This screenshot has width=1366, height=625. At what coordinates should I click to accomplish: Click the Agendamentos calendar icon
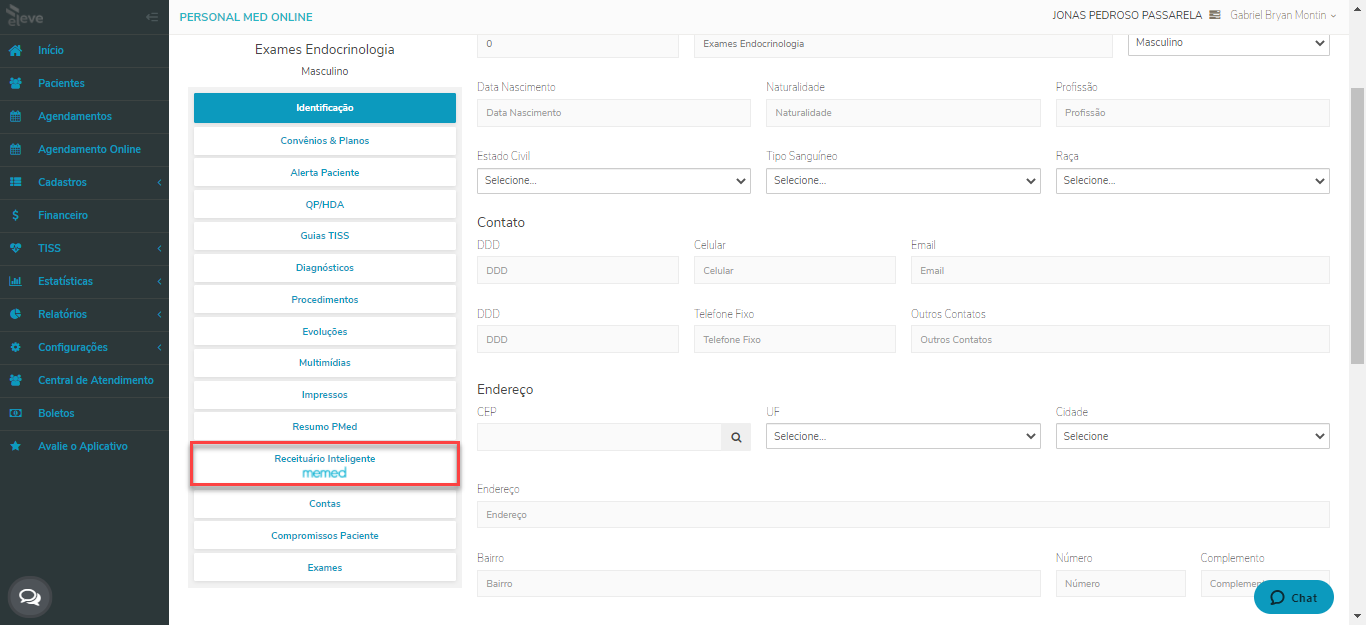(15, 116)
